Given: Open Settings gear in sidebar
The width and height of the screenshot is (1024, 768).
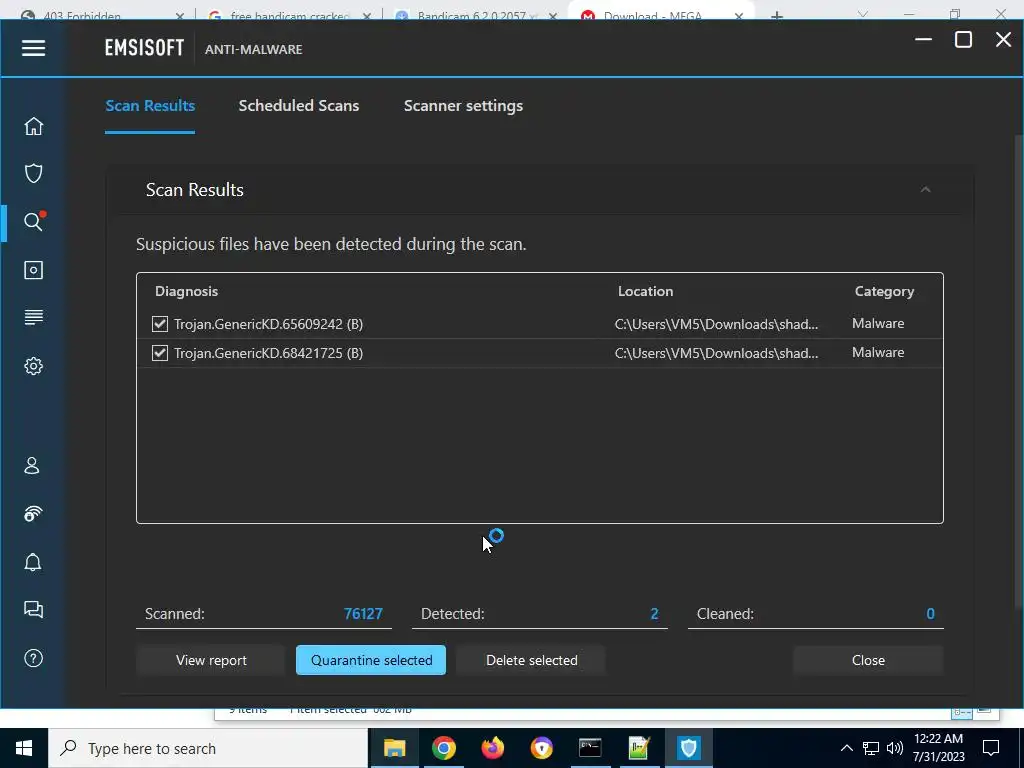Looking at the screenshot, I should coord(33,366).
